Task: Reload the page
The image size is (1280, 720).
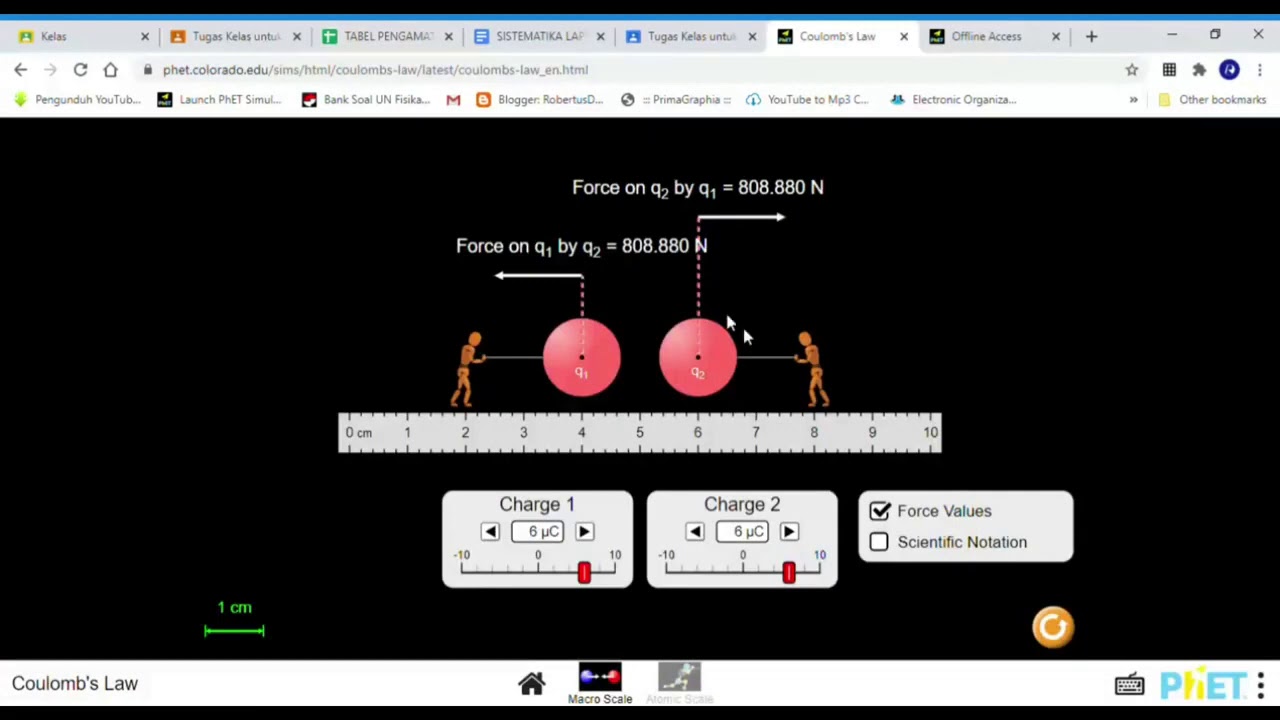Action: pyautogui.click(x=80, y=70)
